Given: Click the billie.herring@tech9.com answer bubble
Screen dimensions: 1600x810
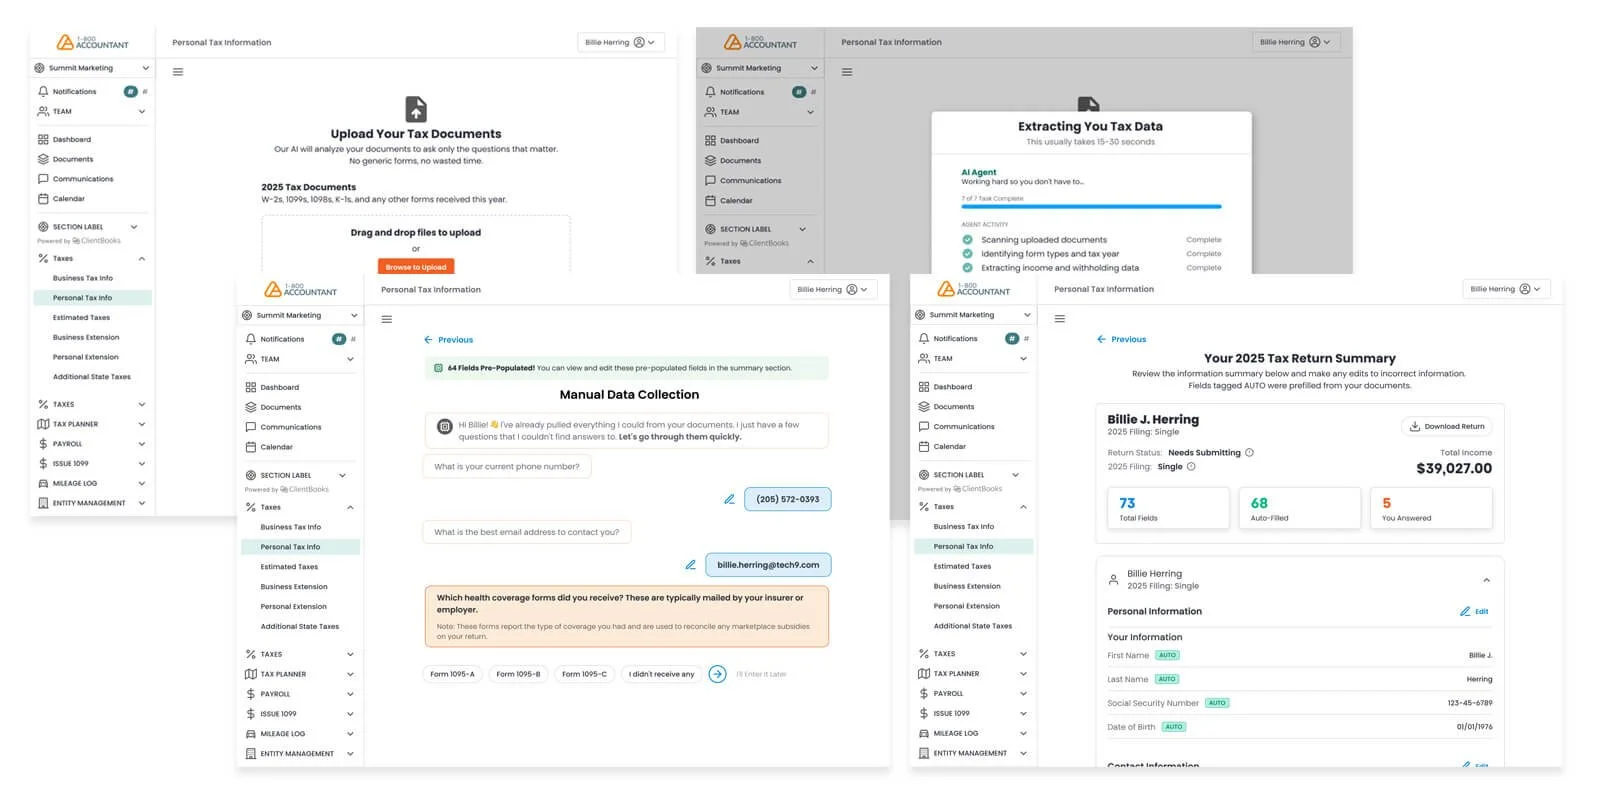Looking at the screenshot, I should 768,565.
